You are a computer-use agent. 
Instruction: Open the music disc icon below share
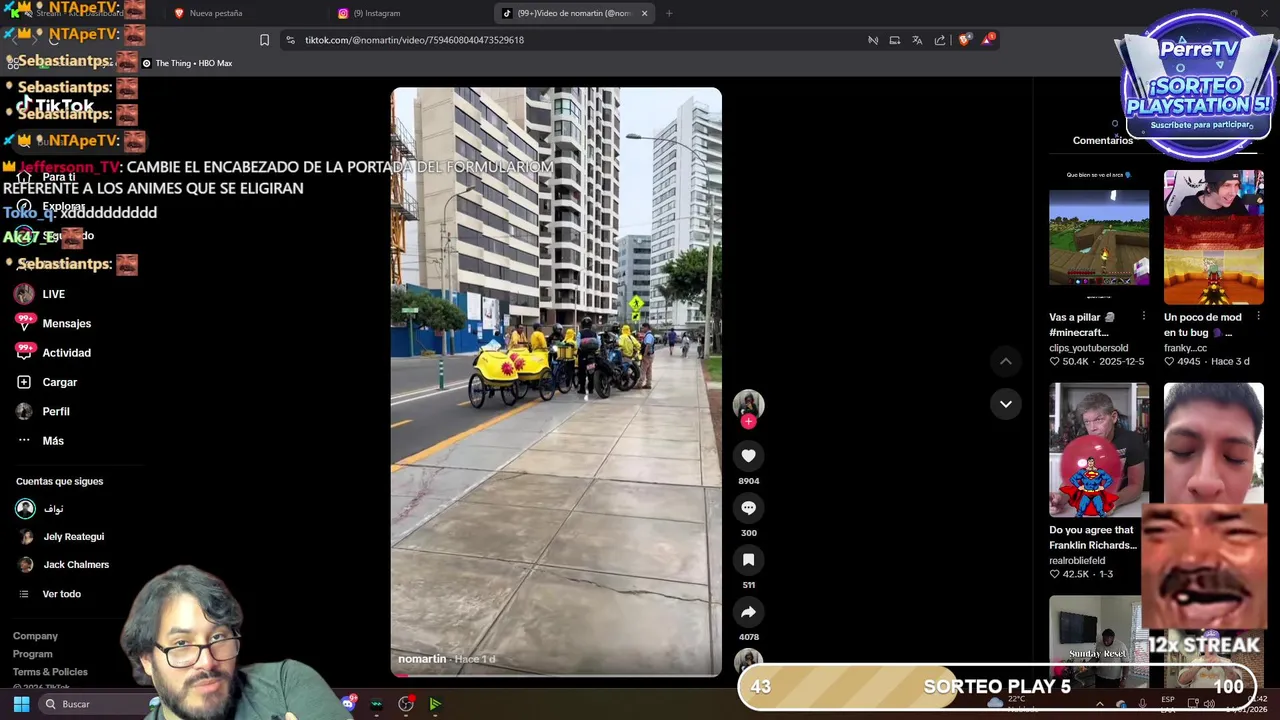point(748,660)
